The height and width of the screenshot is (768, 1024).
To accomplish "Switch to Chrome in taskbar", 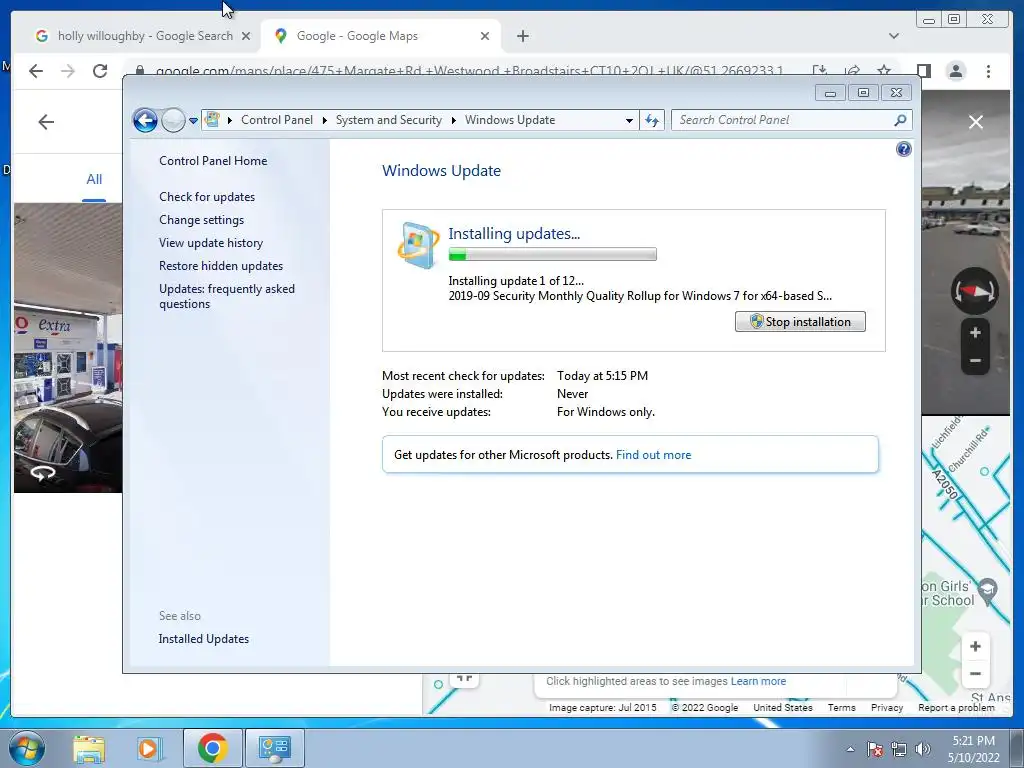I will point(212,748).
